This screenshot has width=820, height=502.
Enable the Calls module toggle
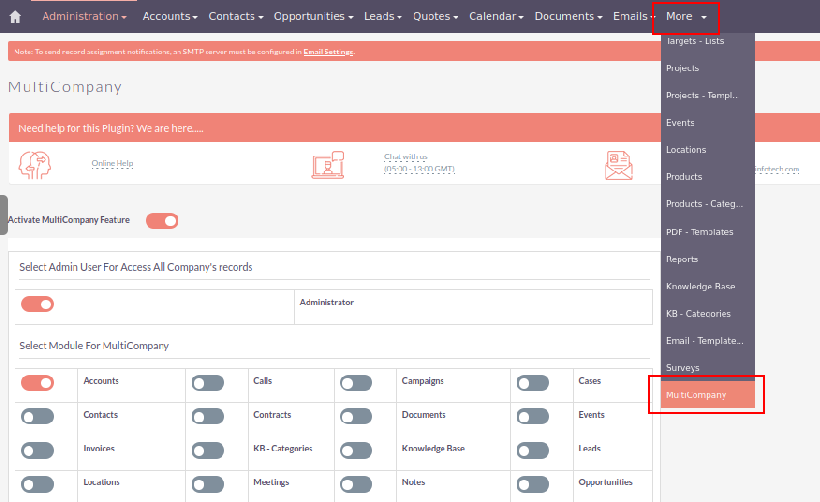pyautogui.click(x=207, y=383)
